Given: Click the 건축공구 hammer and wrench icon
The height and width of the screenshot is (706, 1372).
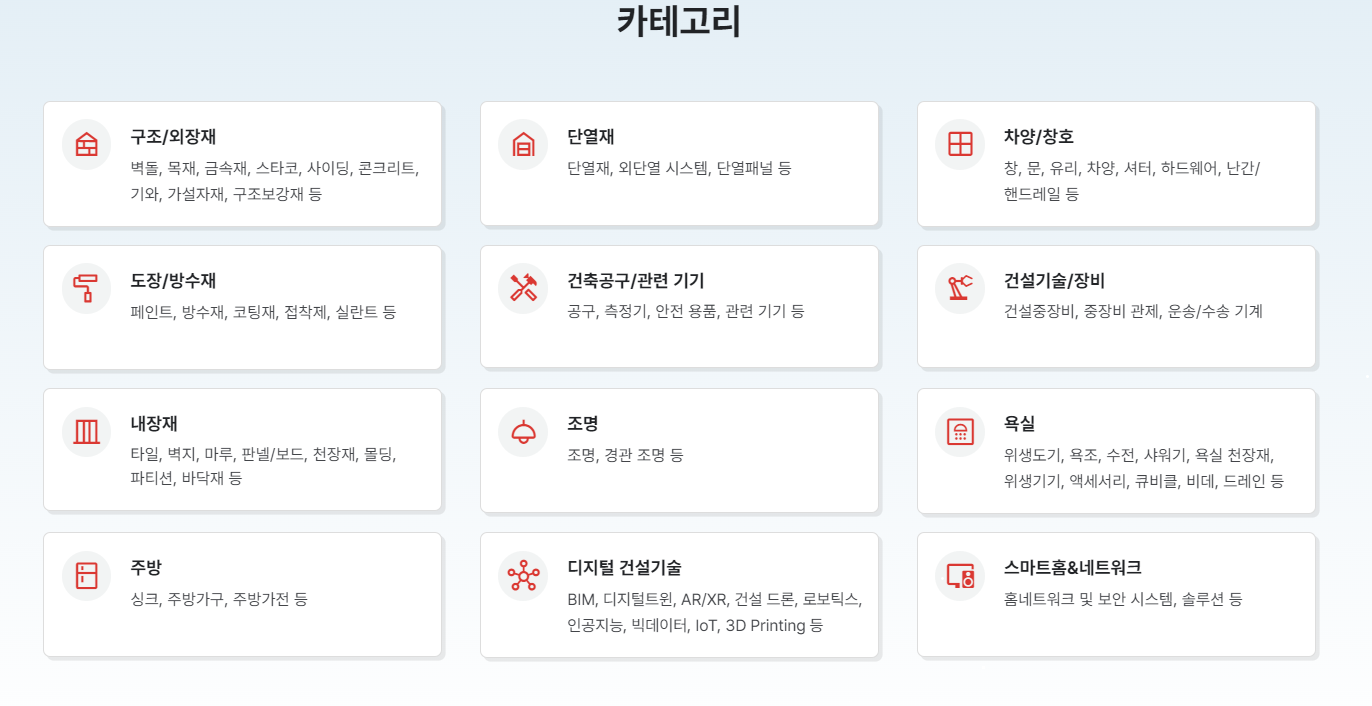Looking at the screenshot, I should point(523,288).
